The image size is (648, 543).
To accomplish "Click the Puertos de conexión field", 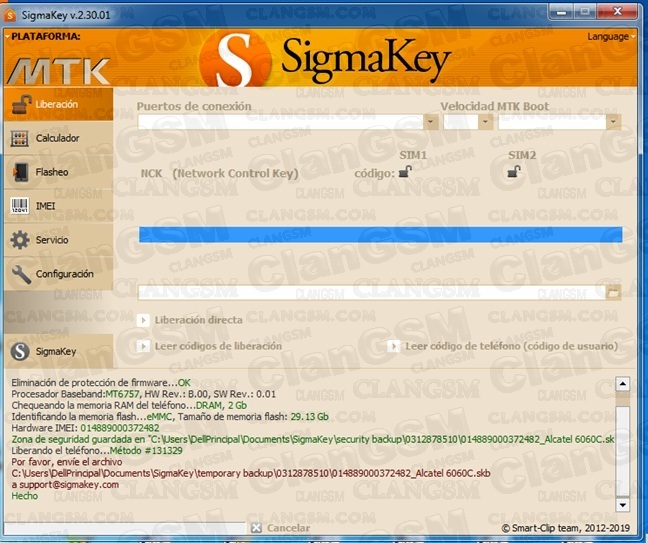I will [x=281, y=122].
